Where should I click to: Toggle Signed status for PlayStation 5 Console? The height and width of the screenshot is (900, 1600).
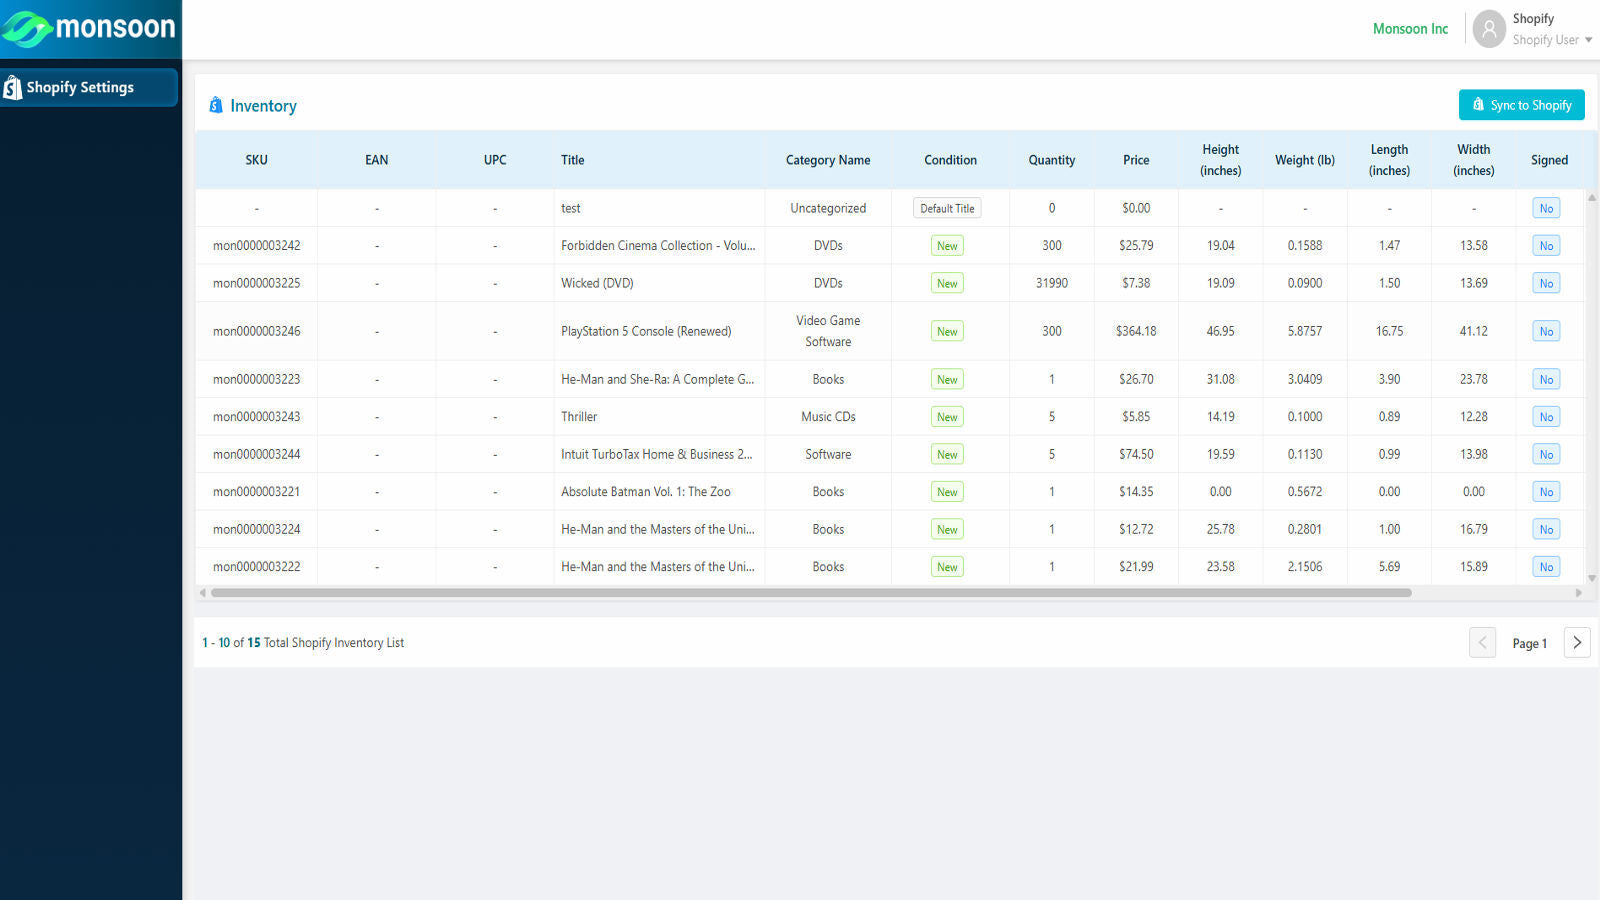[x=1546, y=330]
